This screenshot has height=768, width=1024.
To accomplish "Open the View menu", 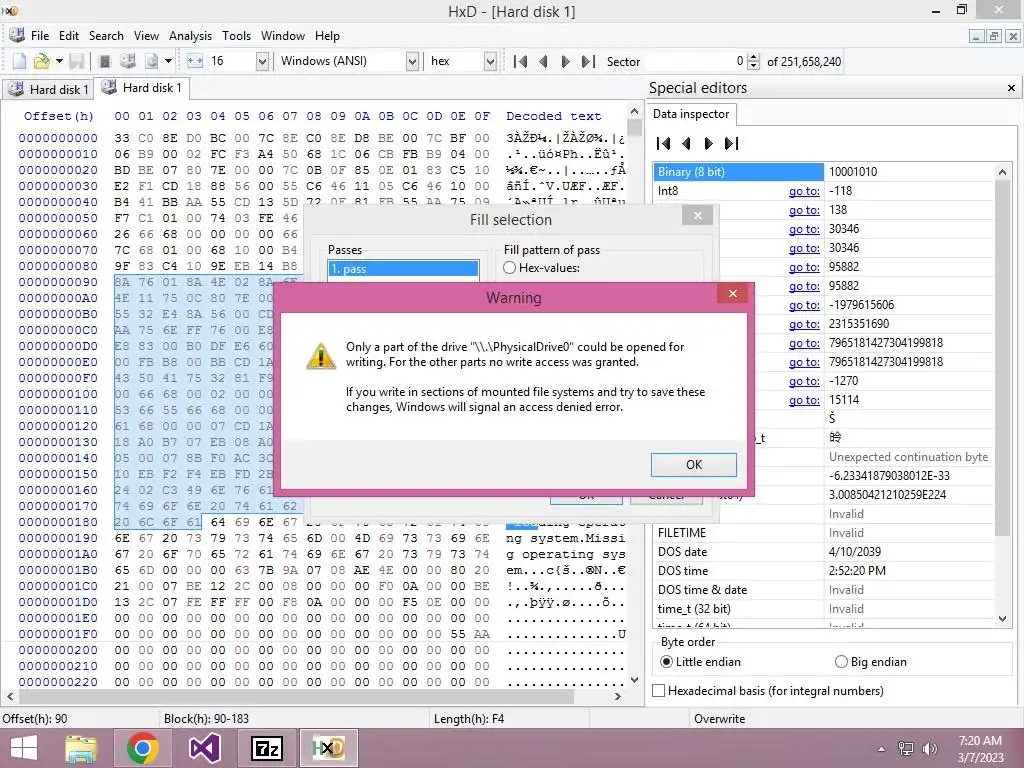I will coord(146,36).
